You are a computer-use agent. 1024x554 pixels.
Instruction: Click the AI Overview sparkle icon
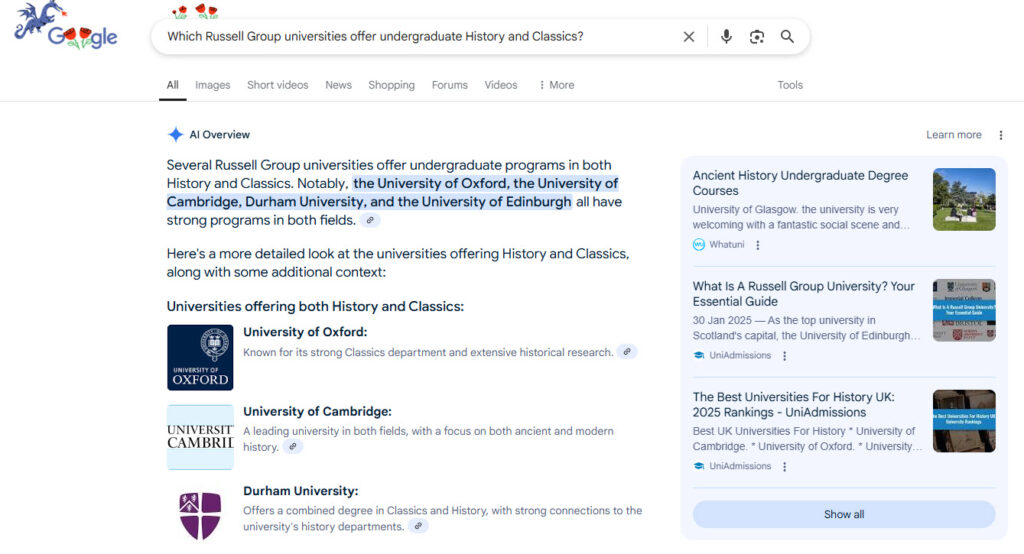pyautogui.click(x=175, y=135)
